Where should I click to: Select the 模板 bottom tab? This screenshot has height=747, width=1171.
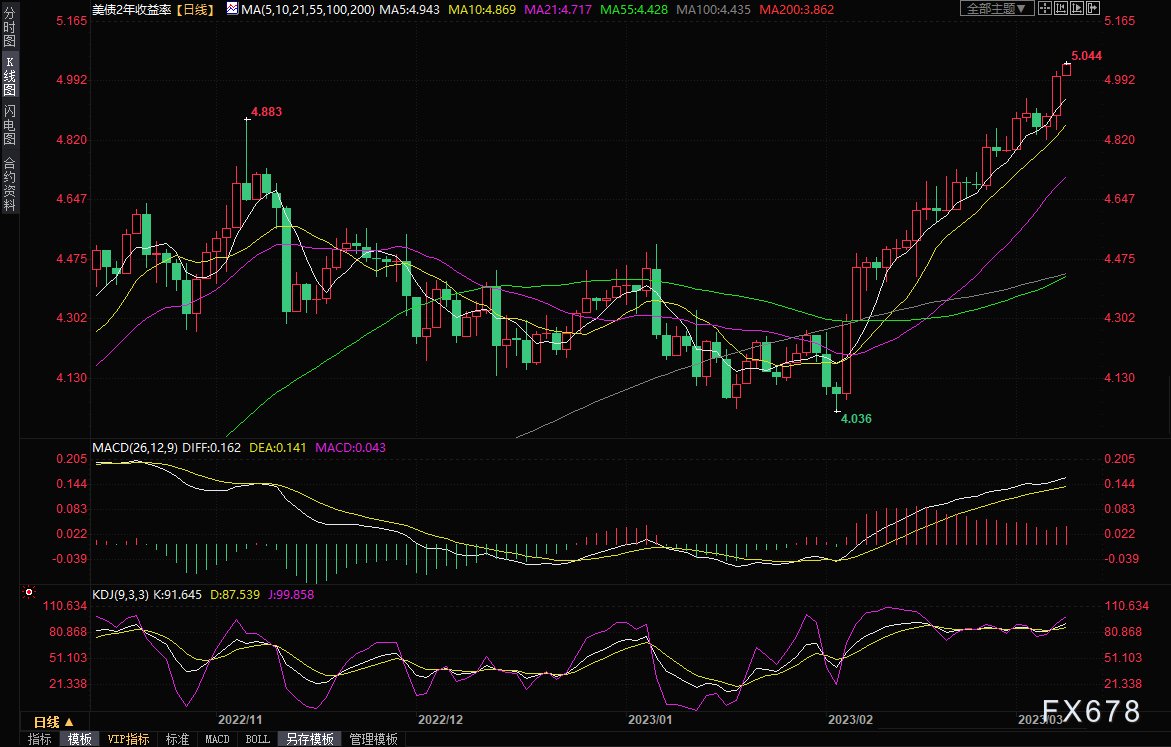pyautogui.click(x=80, y=739)
